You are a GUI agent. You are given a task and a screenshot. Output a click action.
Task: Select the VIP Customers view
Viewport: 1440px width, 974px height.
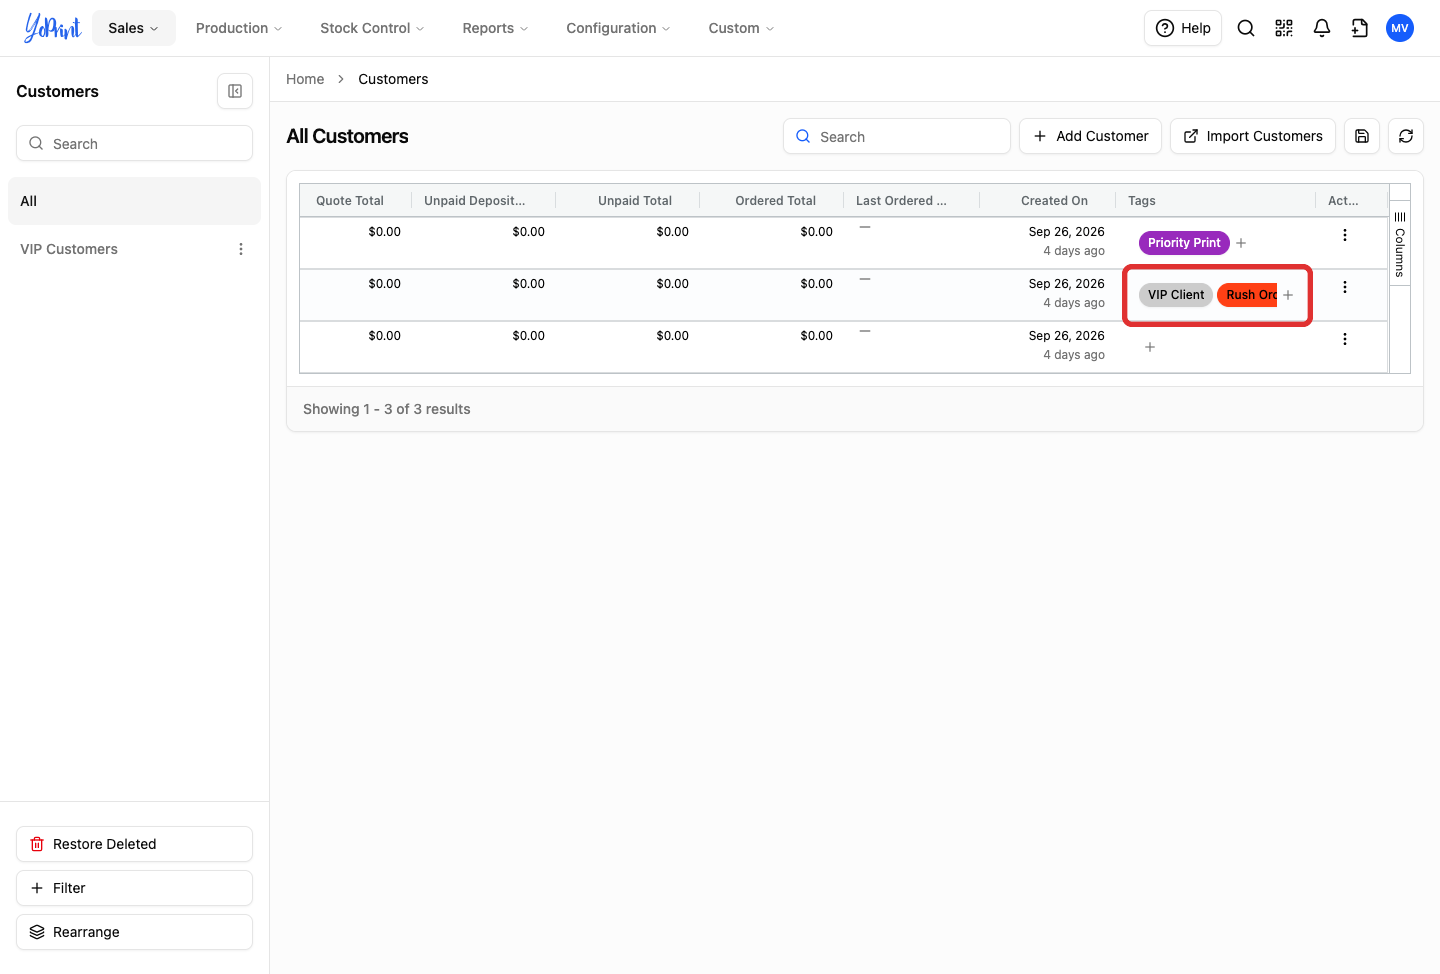pyautogui.click(x=69, y=249)
